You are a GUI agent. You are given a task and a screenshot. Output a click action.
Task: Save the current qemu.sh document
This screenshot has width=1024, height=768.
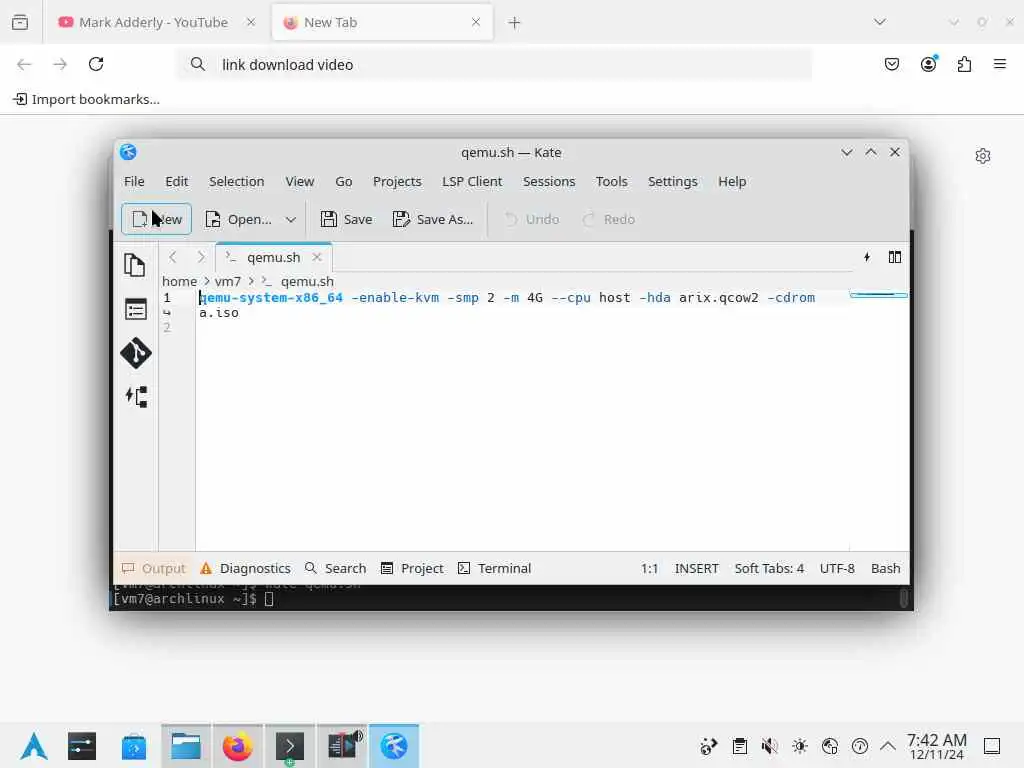pyautogui.click(x=346, y=219)
